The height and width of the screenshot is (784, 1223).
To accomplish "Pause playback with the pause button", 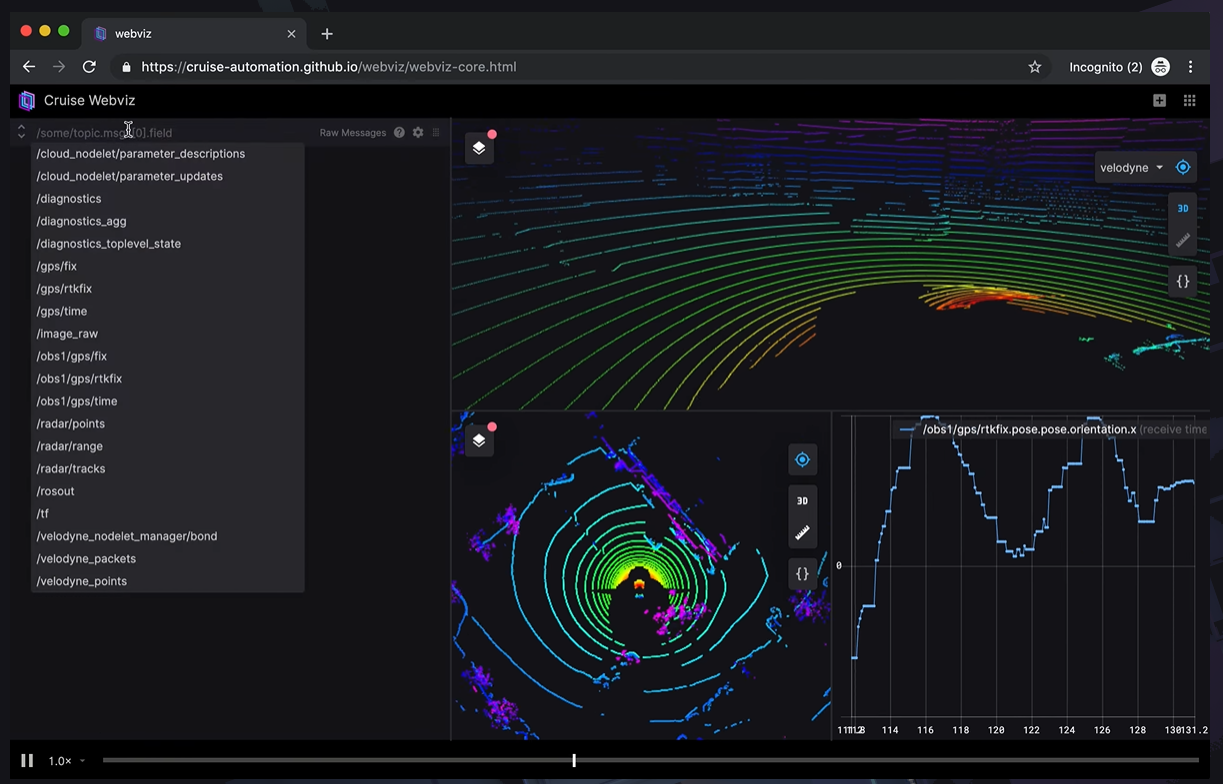I will 28,761.
